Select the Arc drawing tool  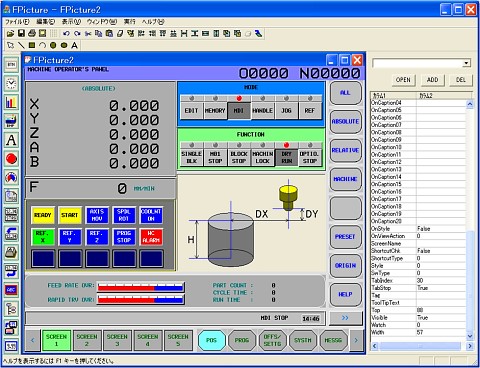[42, 45]
